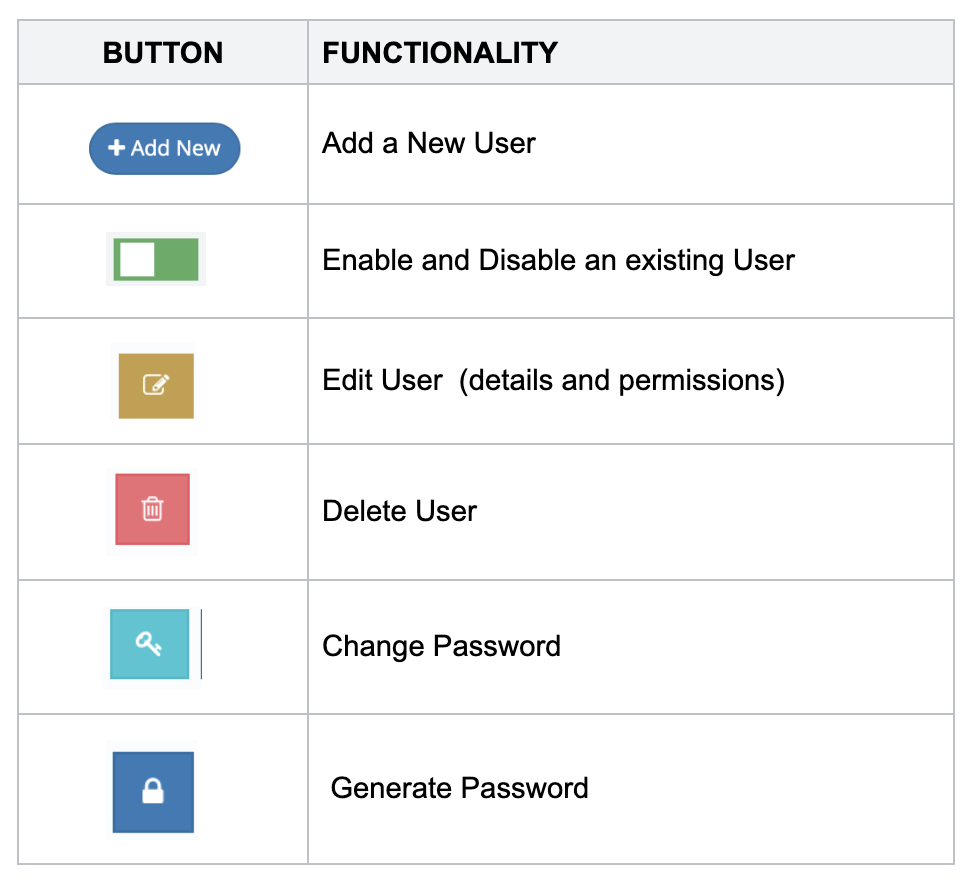Click the 'Add a New User' description
Viewport: 974px width, 882px height.
coord(428,144)
